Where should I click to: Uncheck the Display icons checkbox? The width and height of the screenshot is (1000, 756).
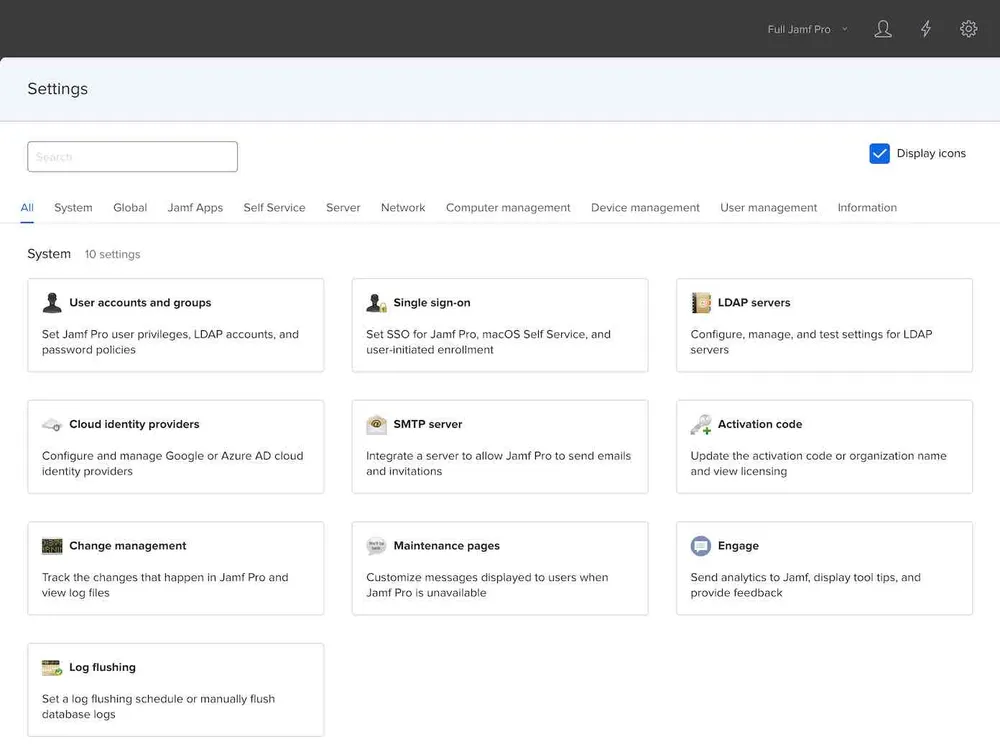(x=879, y=153)
